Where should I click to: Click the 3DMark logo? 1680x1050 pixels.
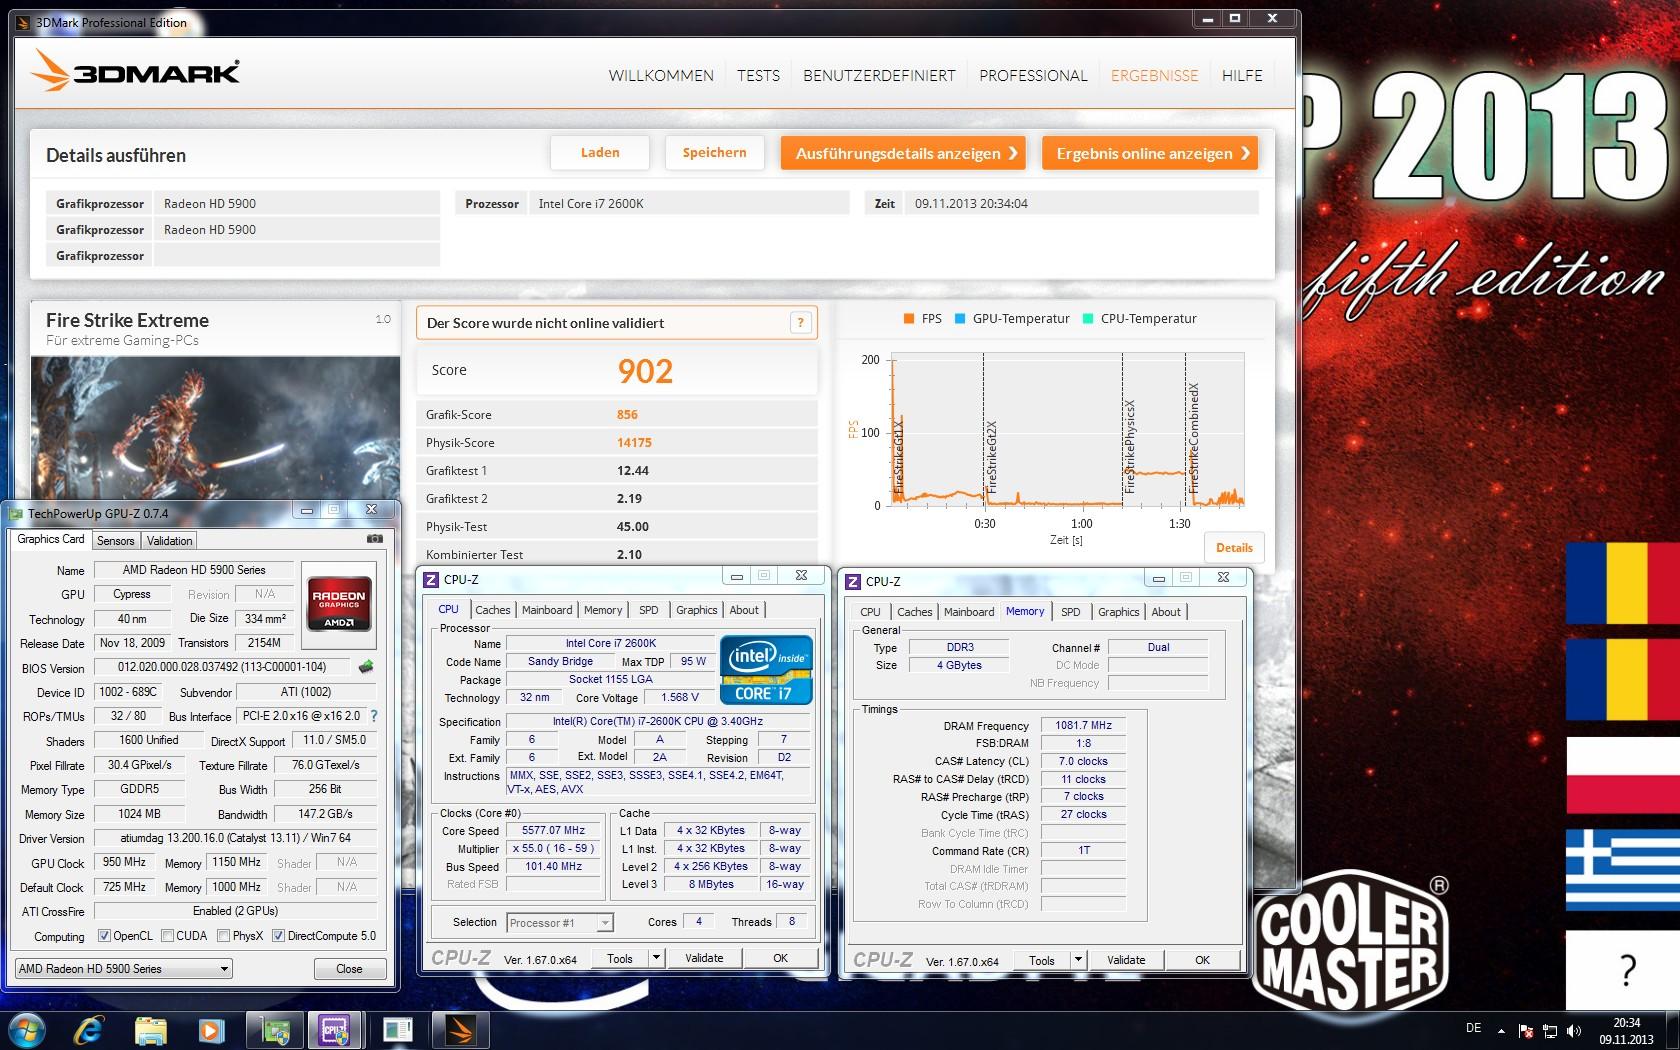pos(136,71)
